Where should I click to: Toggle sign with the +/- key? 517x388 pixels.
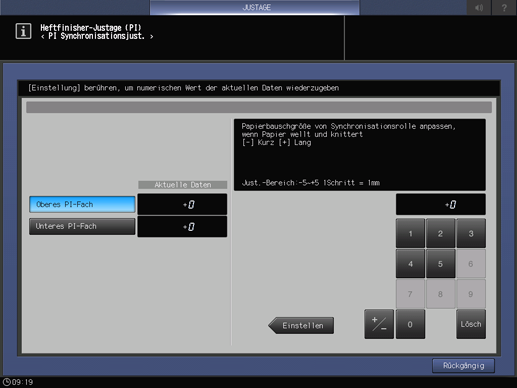click(x=379, y=324)
